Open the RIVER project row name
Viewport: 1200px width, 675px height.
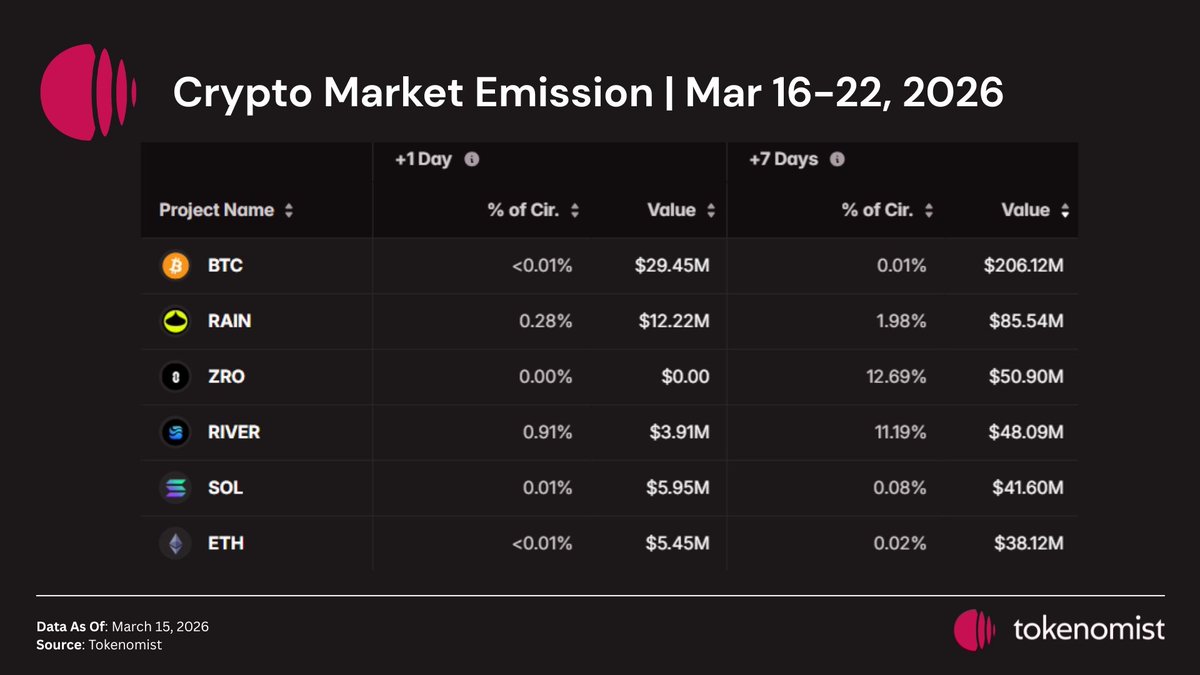[x=233, y=432]
